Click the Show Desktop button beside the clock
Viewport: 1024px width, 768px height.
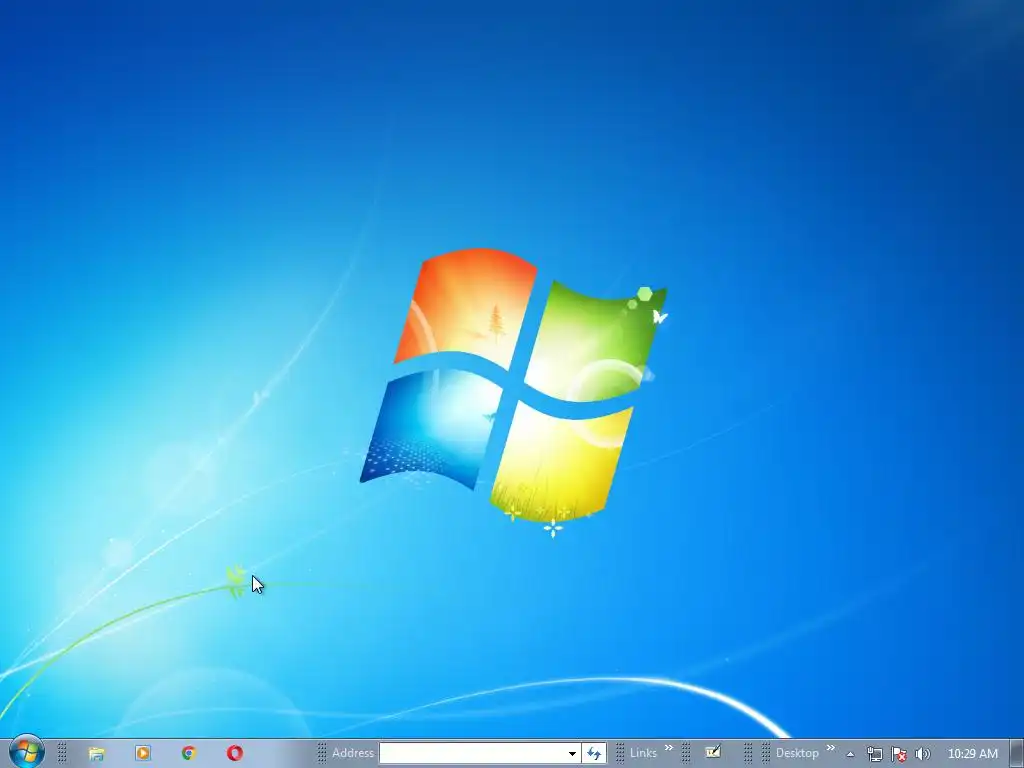click(1017, 754)
